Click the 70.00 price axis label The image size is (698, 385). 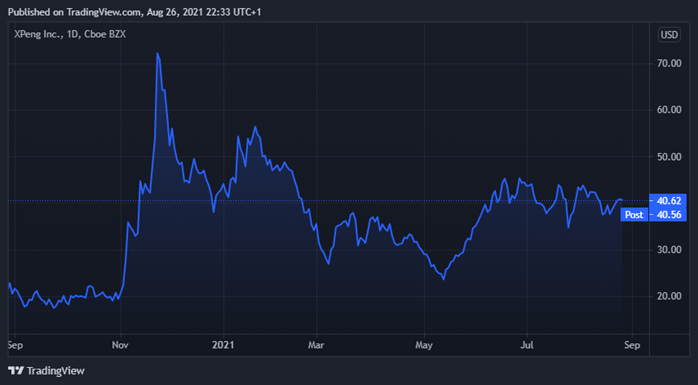point(669,64)
